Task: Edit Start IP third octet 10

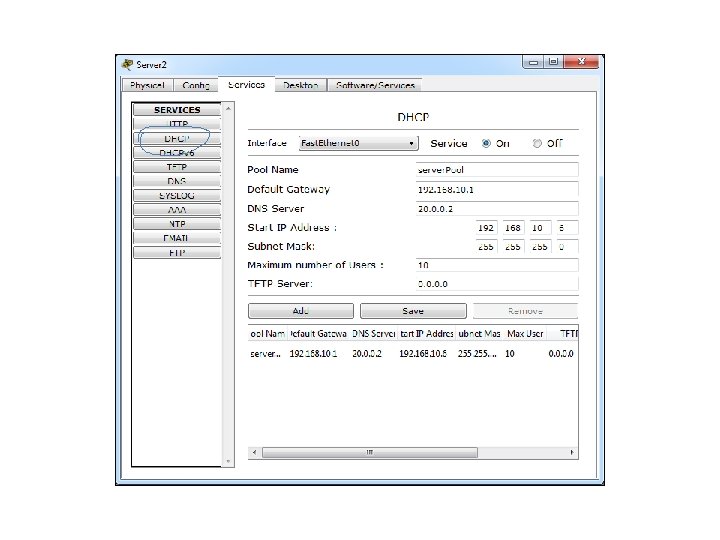Action: tap(540, 228)
